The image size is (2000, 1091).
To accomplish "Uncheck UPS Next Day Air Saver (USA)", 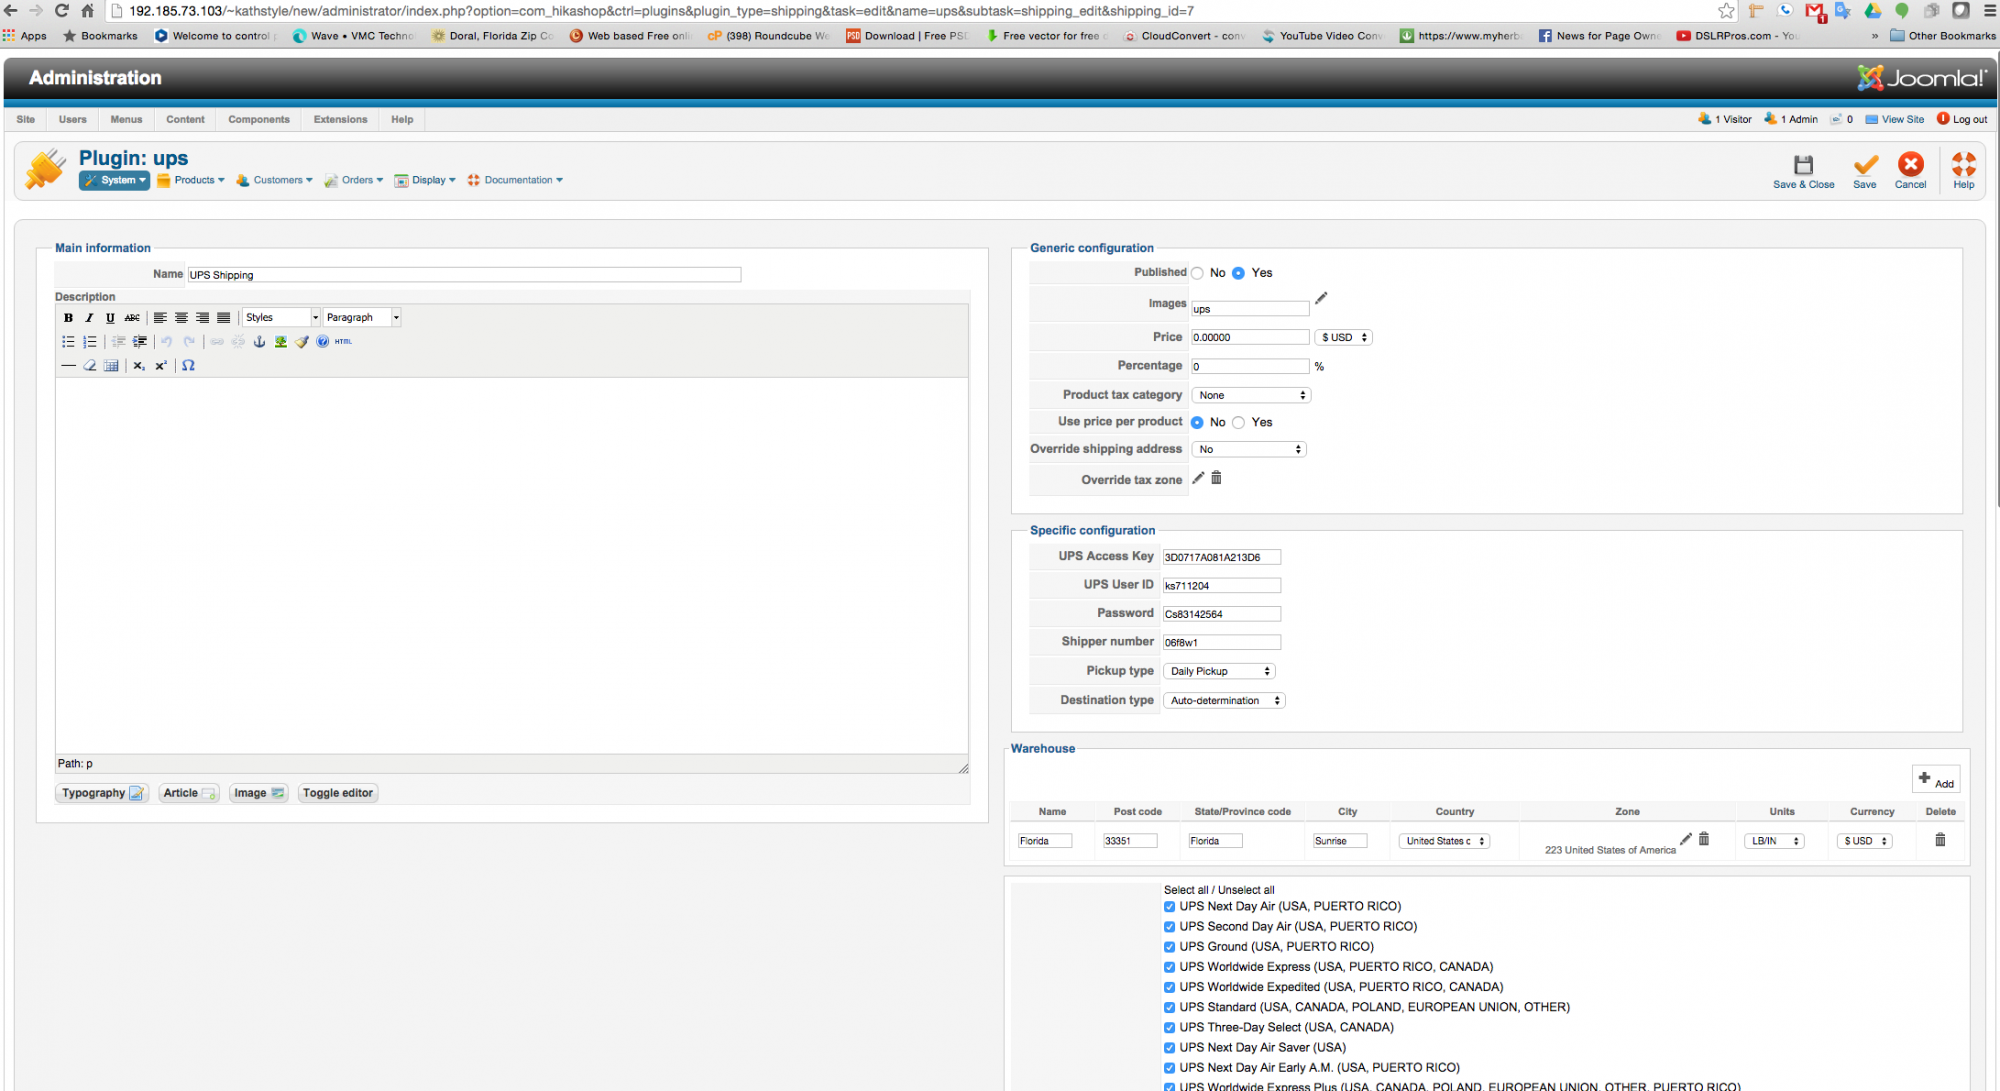I will (x=1169, y=1048).
